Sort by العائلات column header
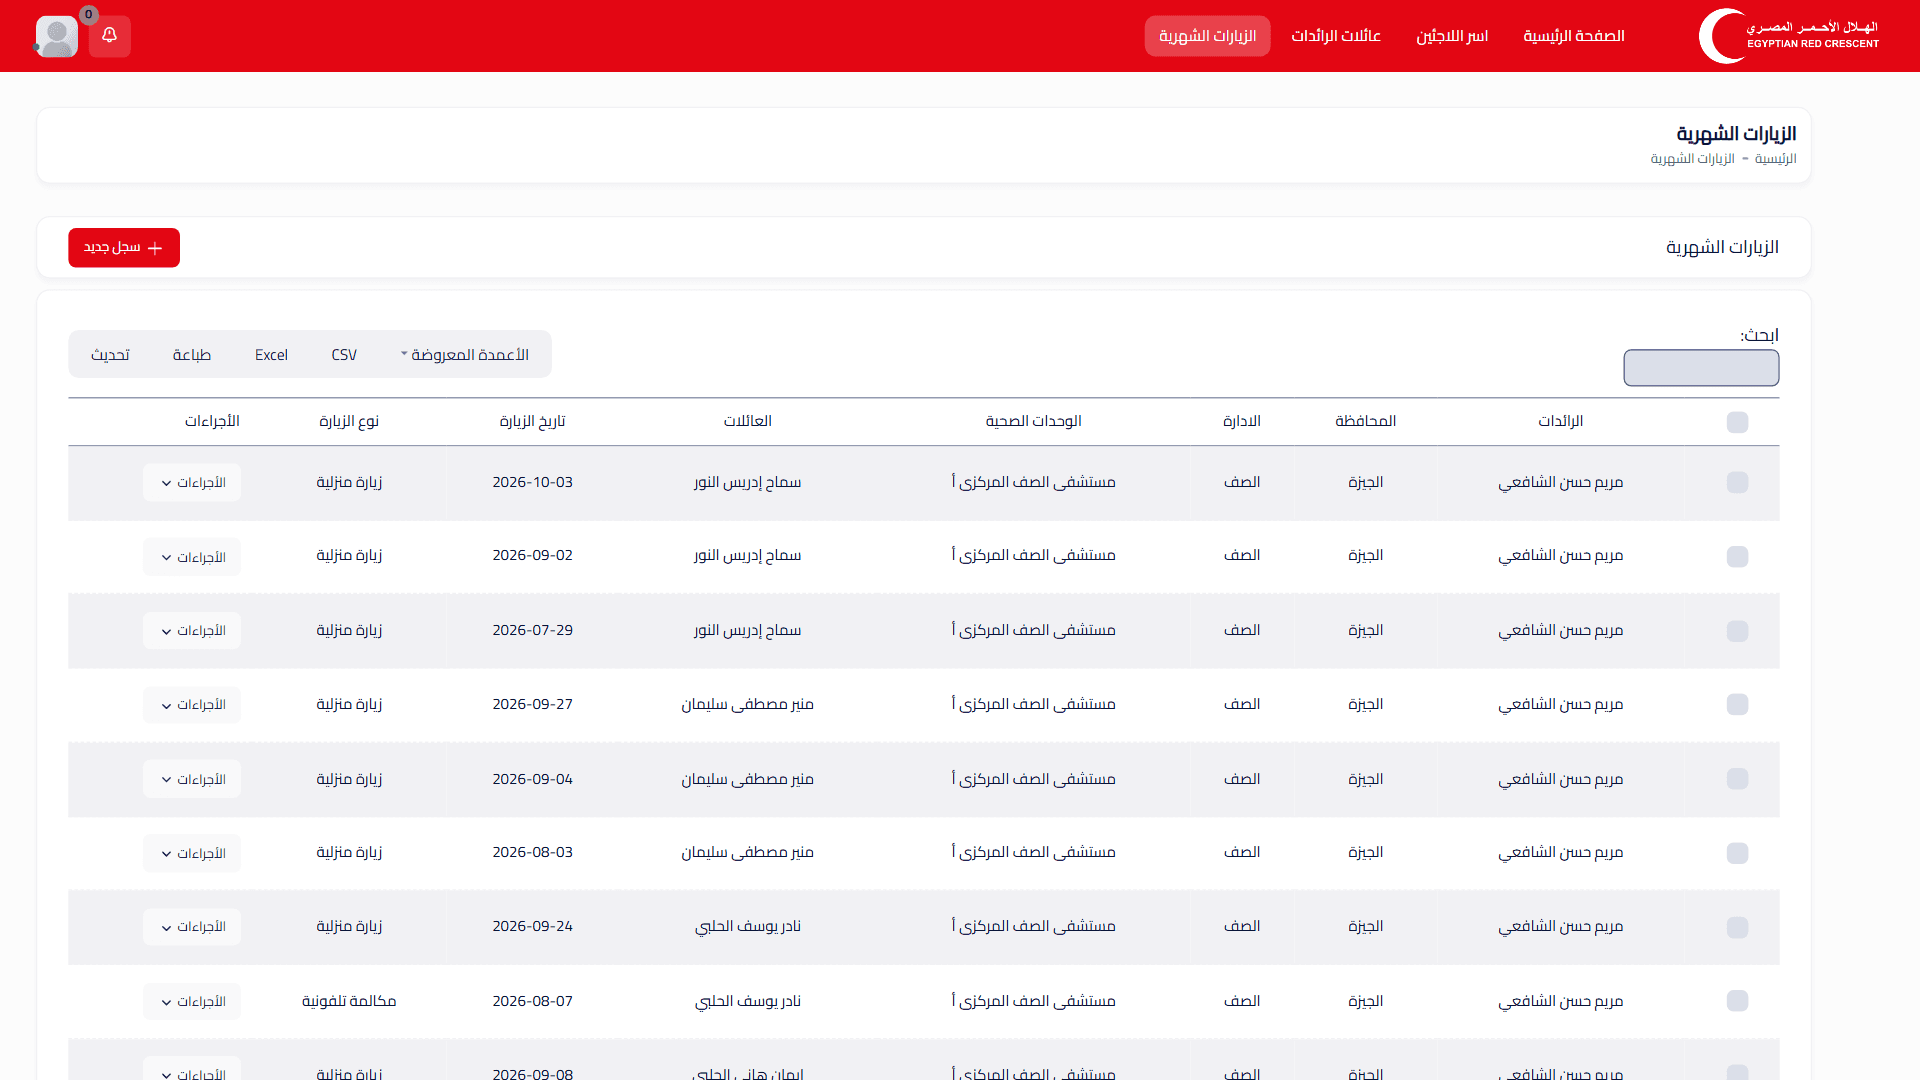The image size is (1920, 1080). tap(747, 421)
